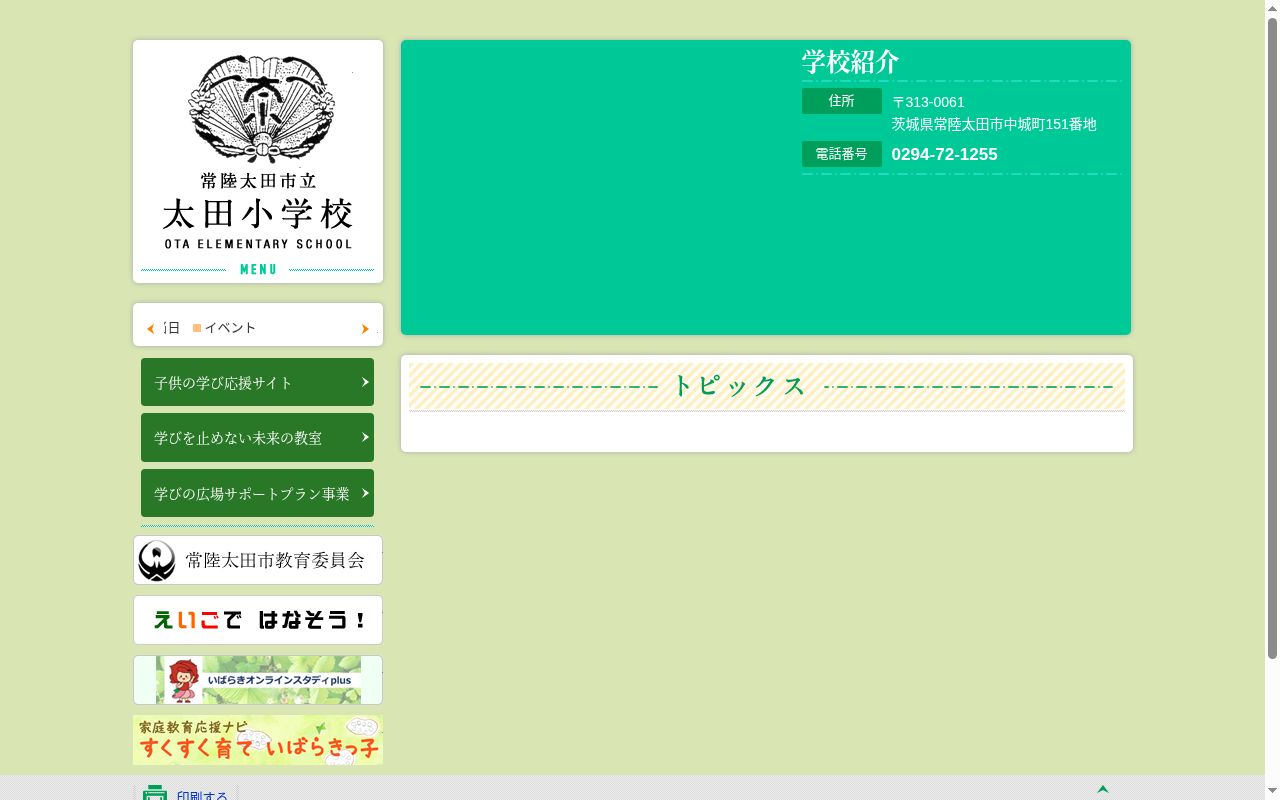This screenshot has height=800, width=1280.
Task: Click postal code 〒313-0061
Action: coord(928,102)
